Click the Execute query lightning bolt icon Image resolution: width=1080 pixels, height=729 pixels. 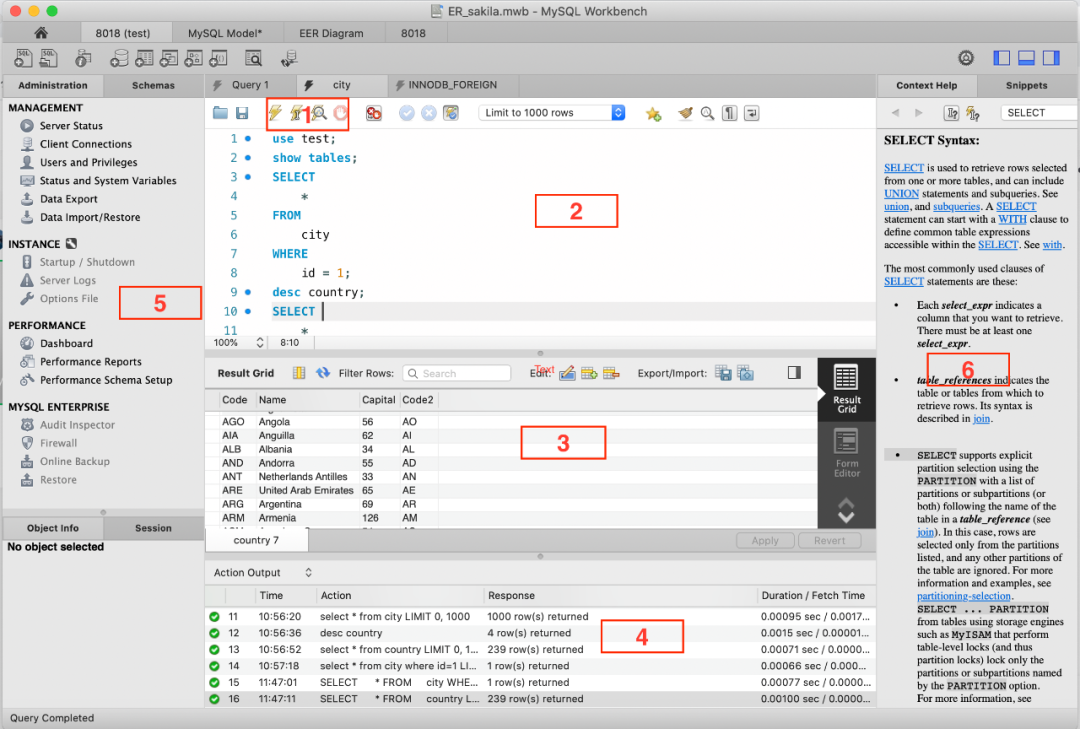pyautogui.click(x=275, y=114)
